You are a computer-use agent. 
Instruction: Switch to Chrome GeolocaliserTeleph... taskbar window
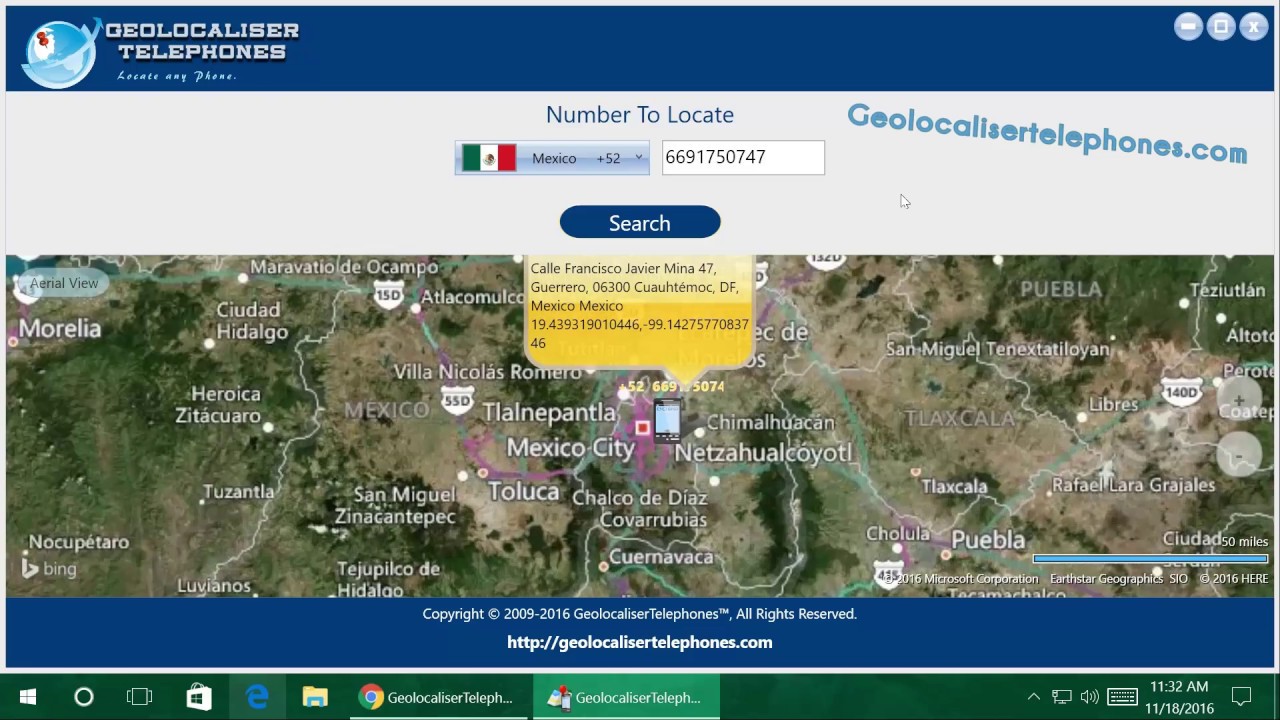[x=438, y=697]
